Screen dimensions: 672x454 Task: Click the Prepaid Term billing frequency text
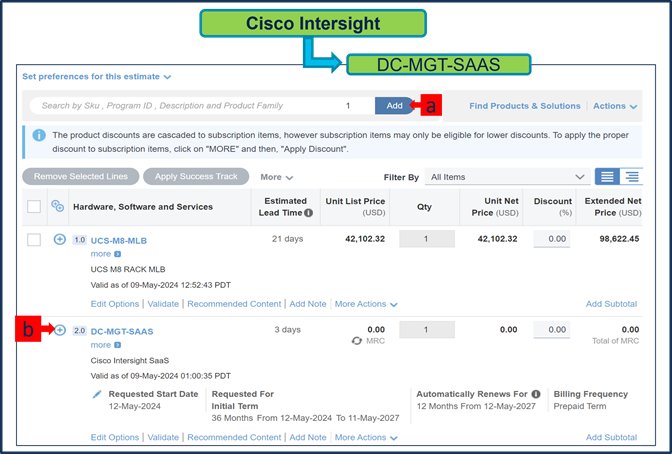tap(579, 406)
